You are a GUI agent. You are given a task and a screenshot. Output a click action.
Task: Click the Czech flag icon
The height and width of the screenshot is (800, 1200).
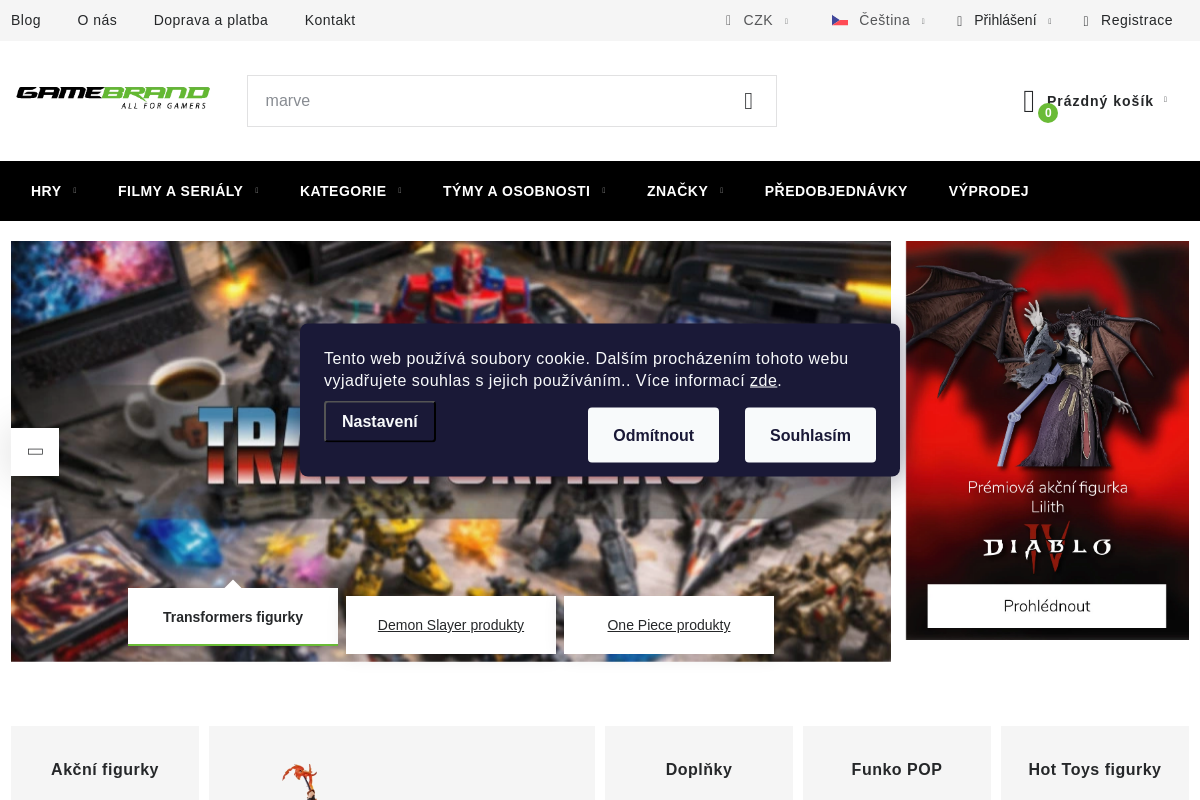pyautogui.click(x=840, y=20)
